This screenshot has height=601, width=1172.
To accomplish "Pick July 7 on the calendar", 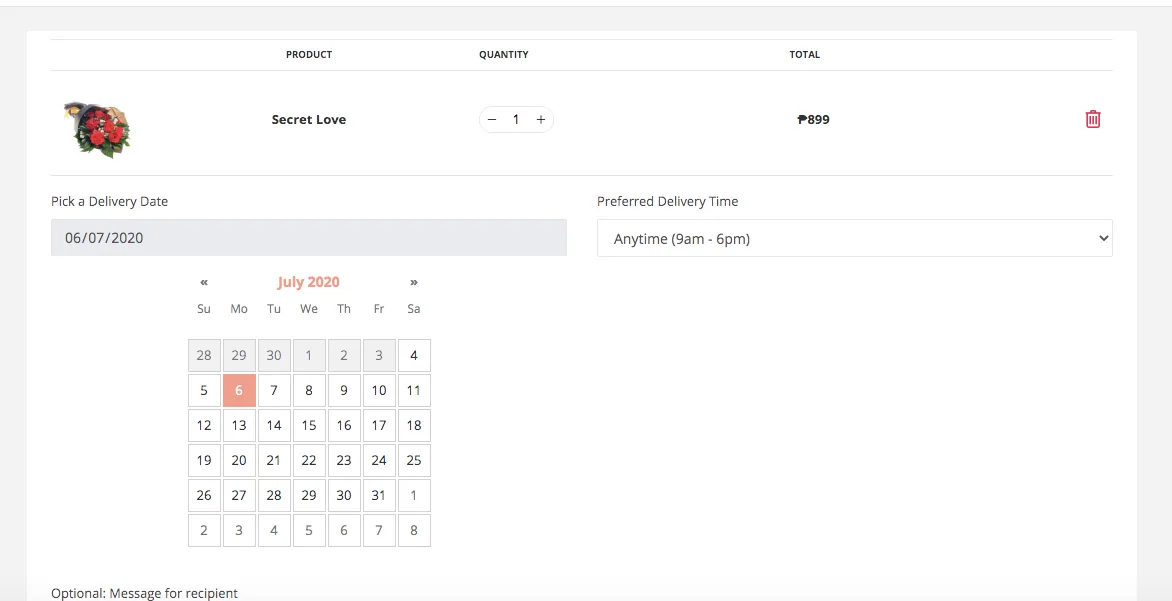I will 274,390.
